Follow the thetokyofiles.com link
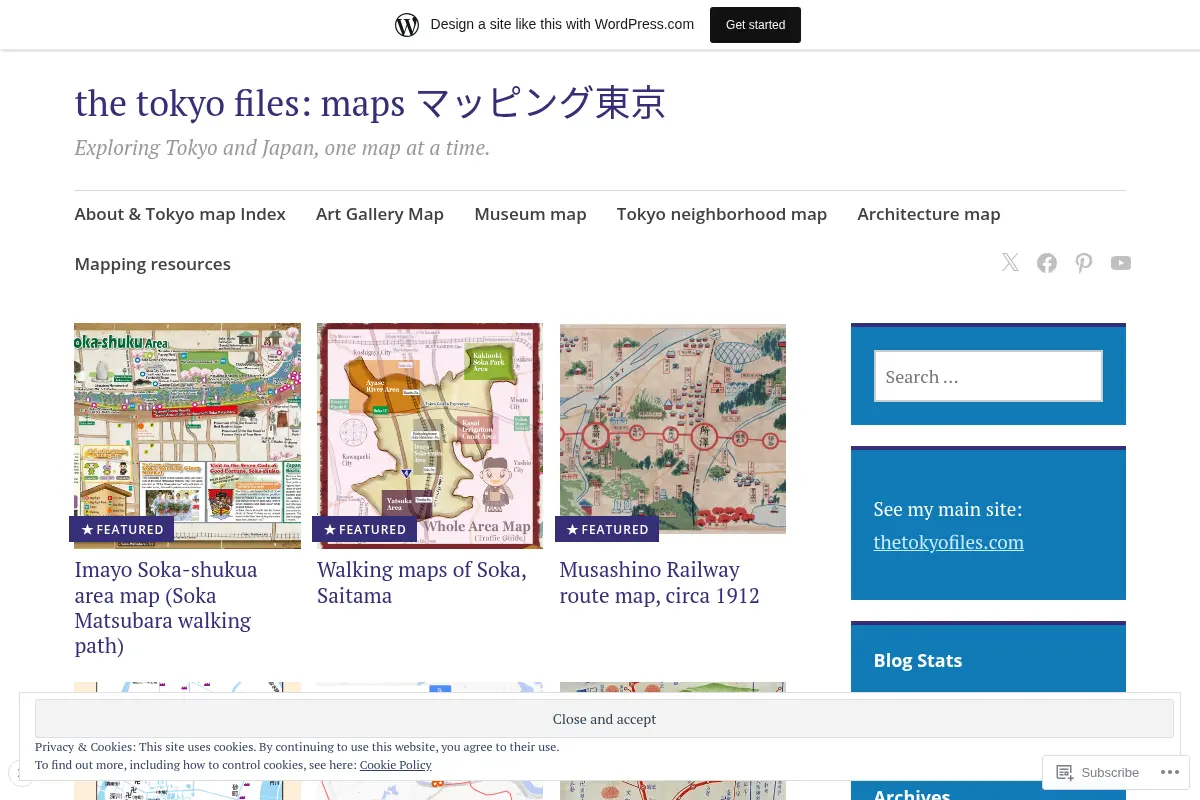The width and height of the screenshot is (1200, 800). 948,542
